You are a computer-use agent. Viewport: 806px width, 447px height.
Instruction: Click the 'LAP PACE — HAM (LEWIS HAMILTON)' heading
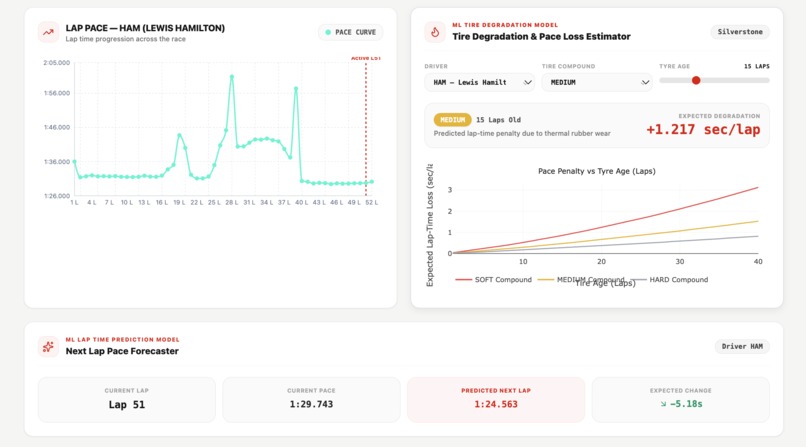point(145,28)
